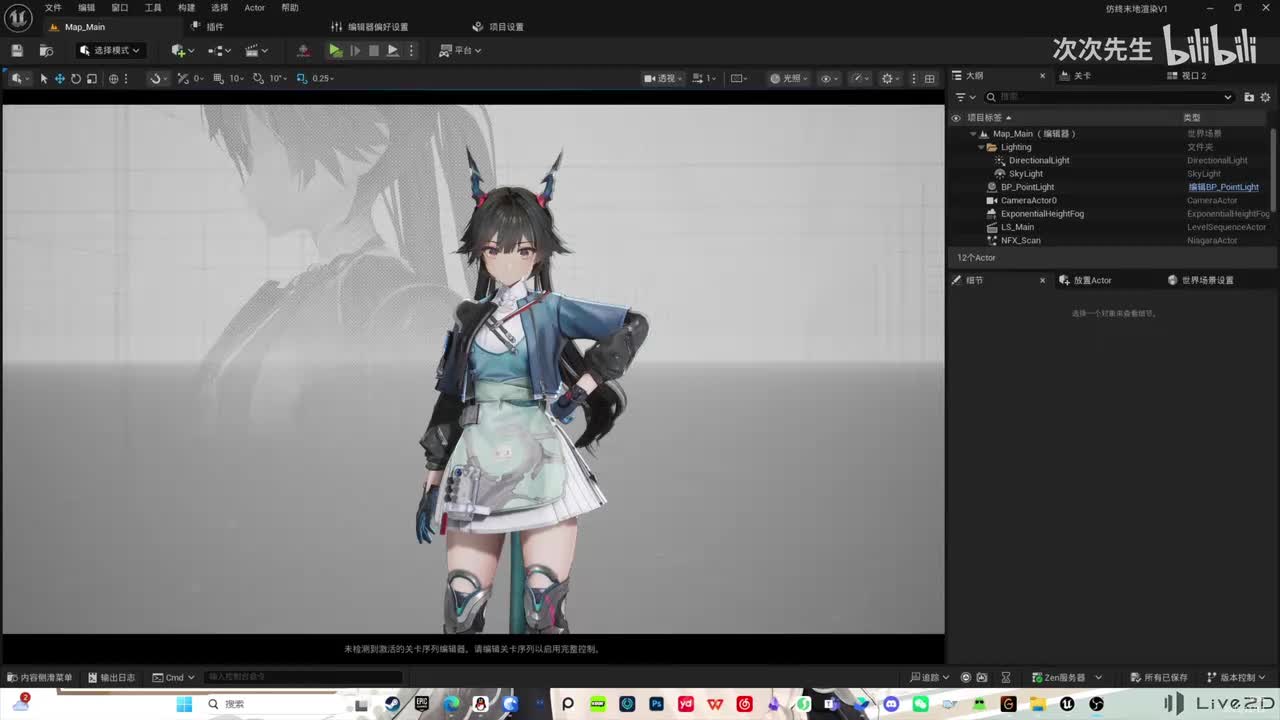Open the cinematics clapperboard dropdown
This screenshot has height=720, width=1280.
click(257, 50)
